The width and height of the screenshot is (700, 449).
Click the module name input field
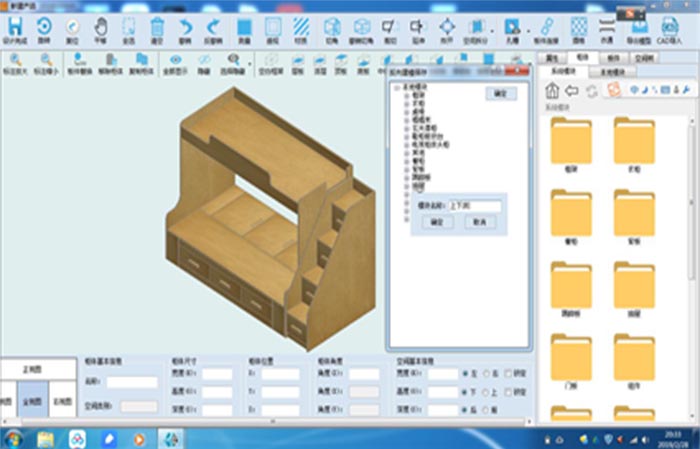pos(474,205)
